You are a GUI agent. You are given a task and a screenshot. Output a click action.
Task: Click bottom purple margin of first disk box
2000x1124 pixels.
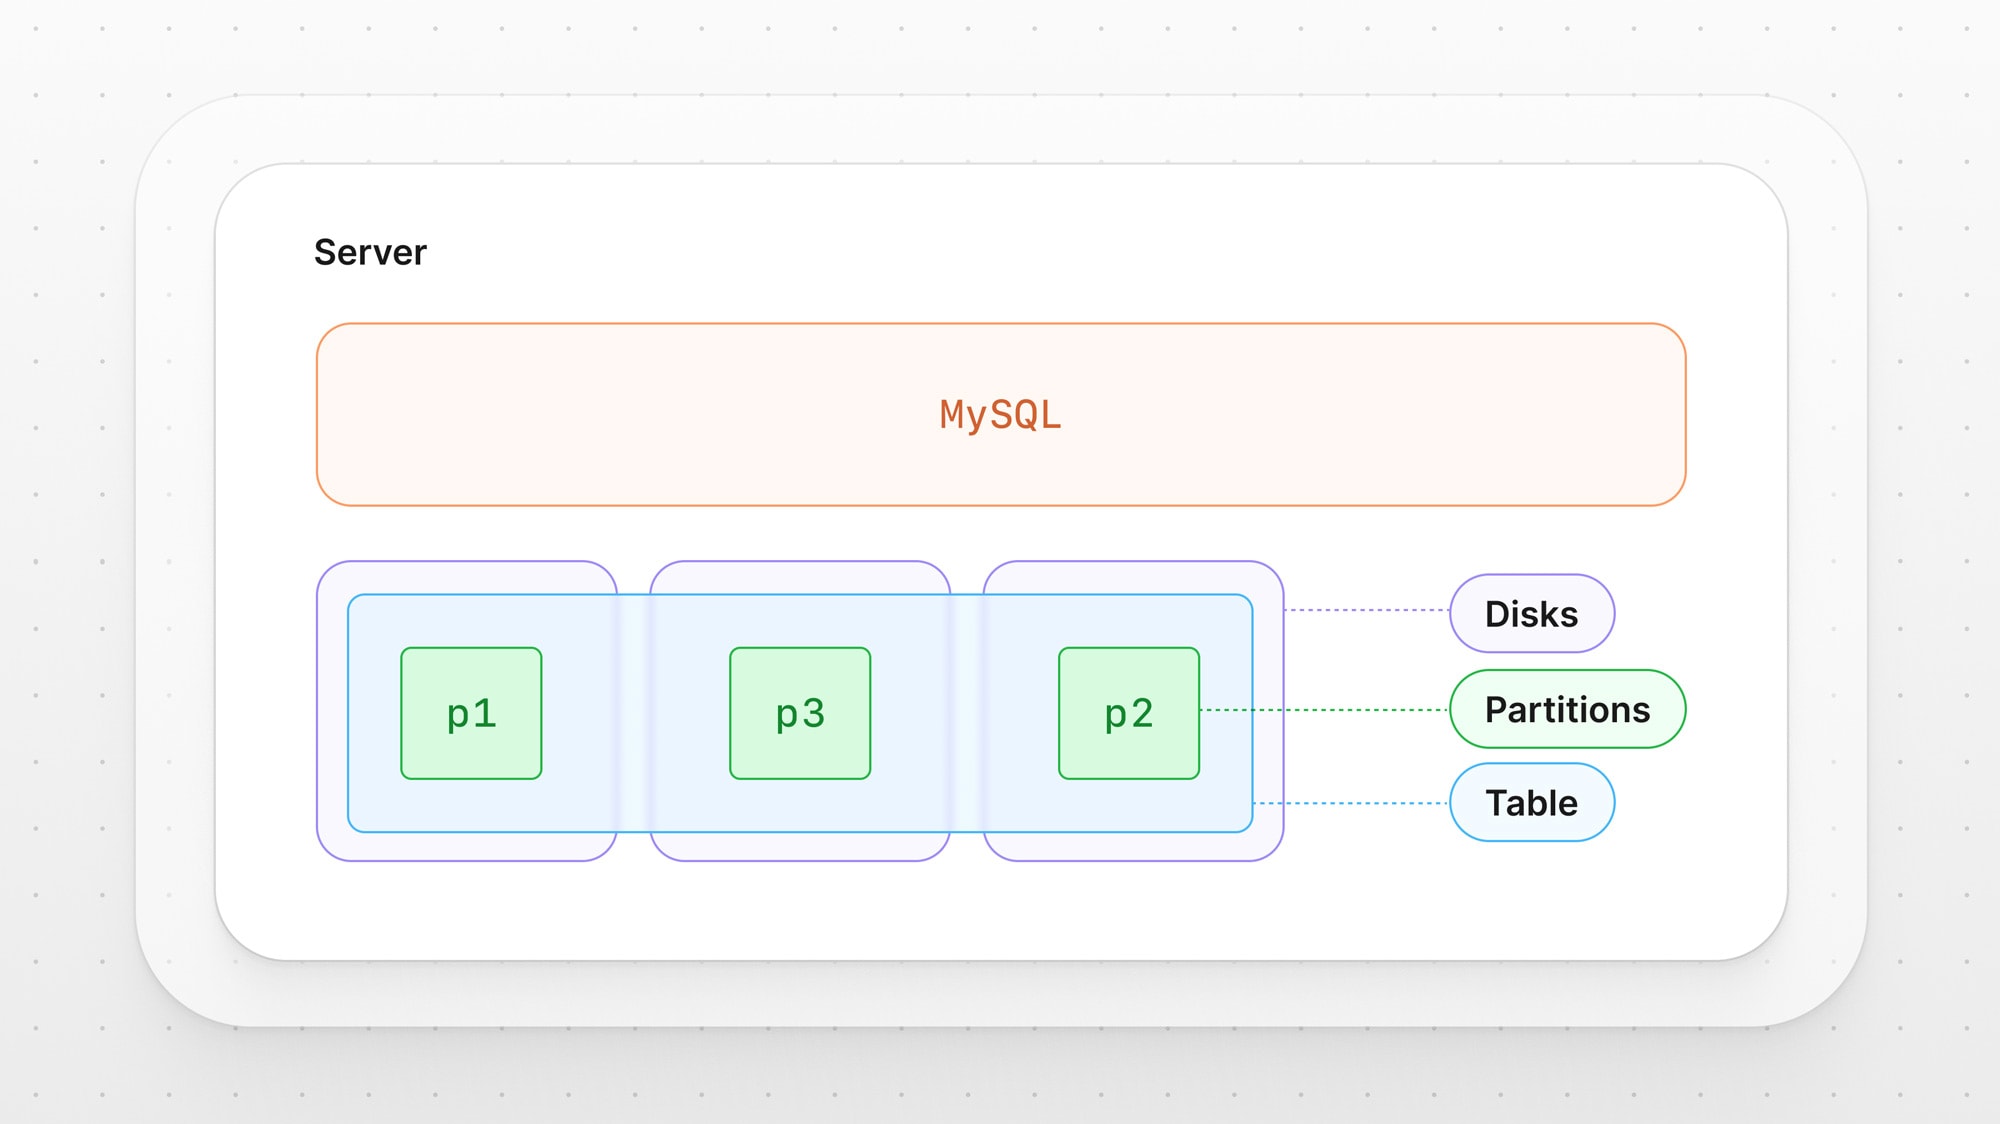pyautogui.click(x=466, y=846)
